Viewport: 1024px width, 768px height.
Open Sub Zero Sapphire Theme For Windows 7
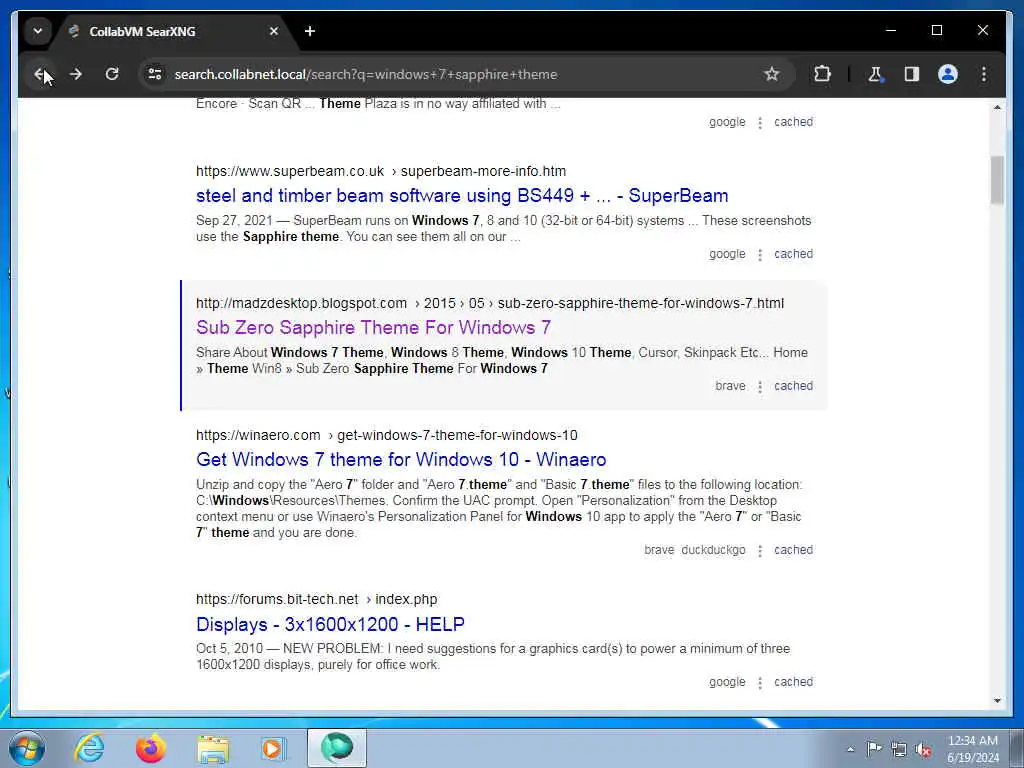(x=373, y=327)
